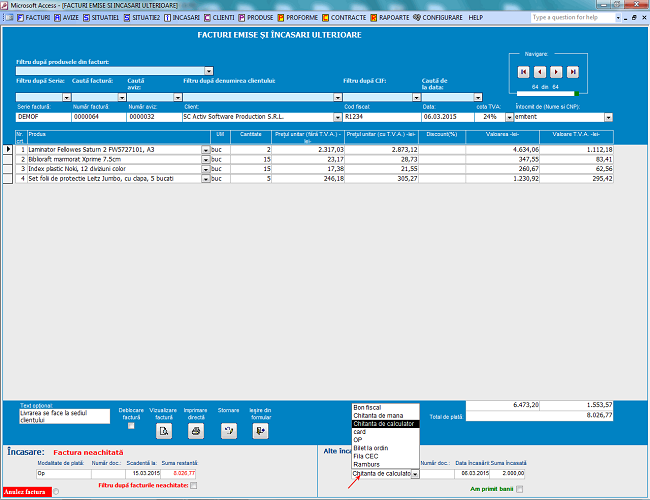This screenshot has width=650, height=500.
Task: Click the Modalitate de plată field Op
Action: coord(64,473)
